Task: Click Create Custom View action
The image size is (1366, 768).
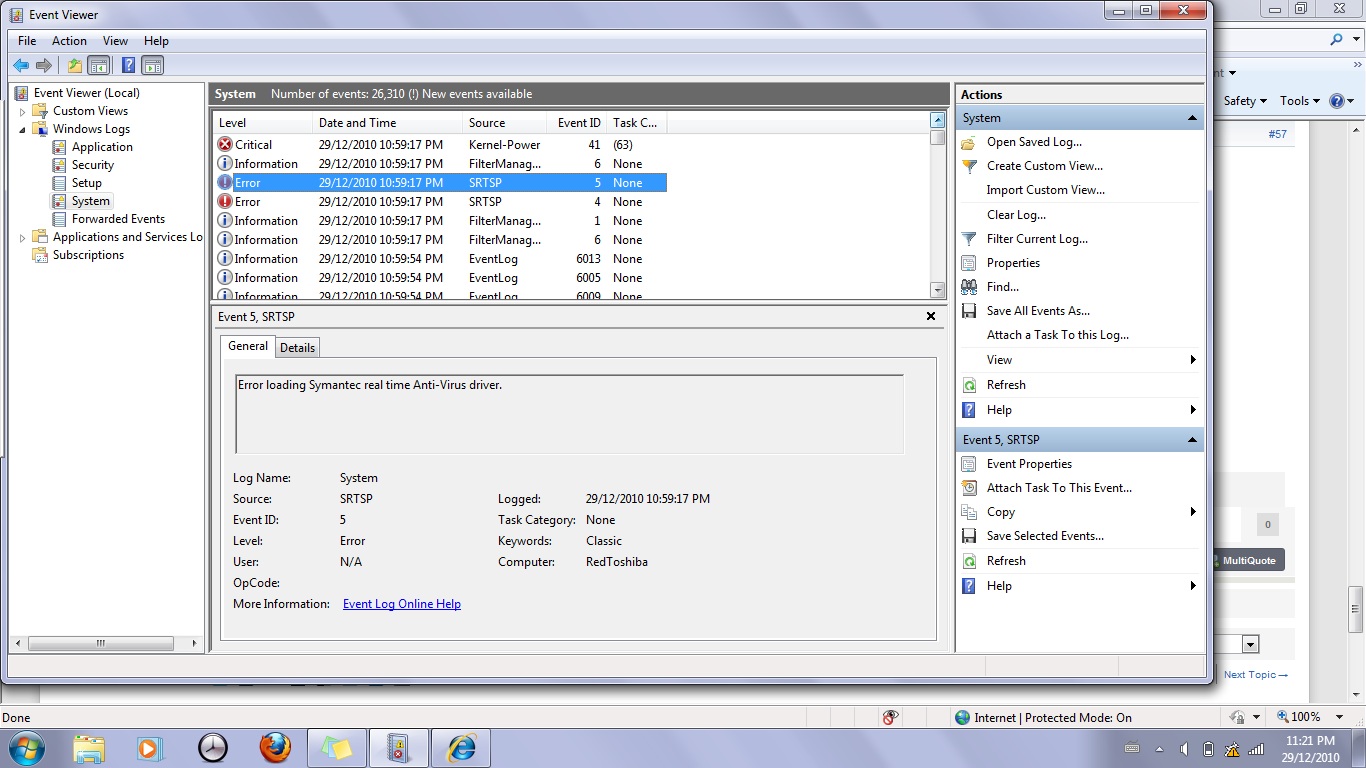Action: coord(1044,166)
